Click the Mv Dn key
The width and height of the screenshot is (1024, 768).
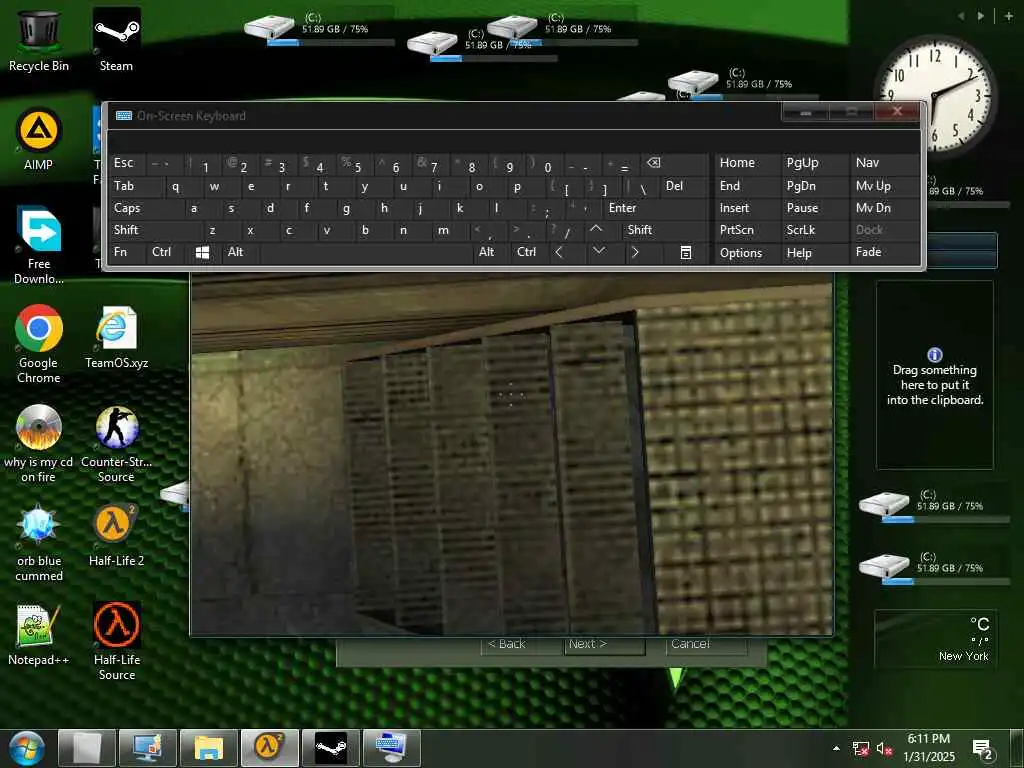pos(884,208)
